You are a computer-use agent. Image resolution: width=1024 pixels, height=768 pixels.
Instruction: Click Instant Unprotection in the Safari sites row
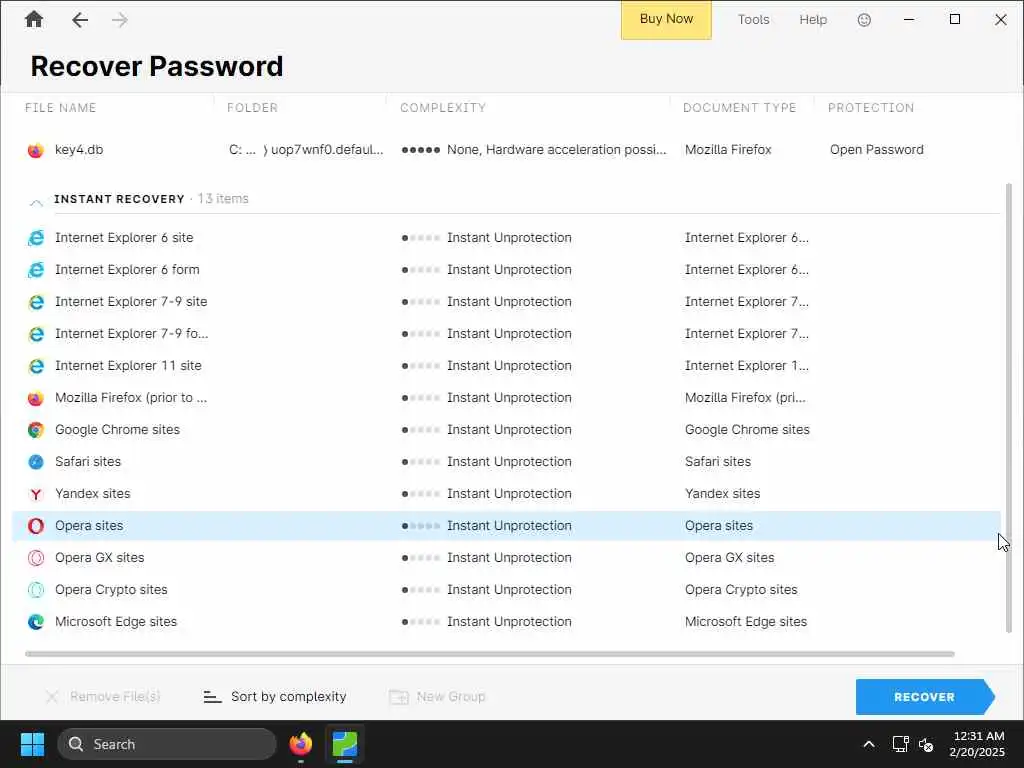509,462
